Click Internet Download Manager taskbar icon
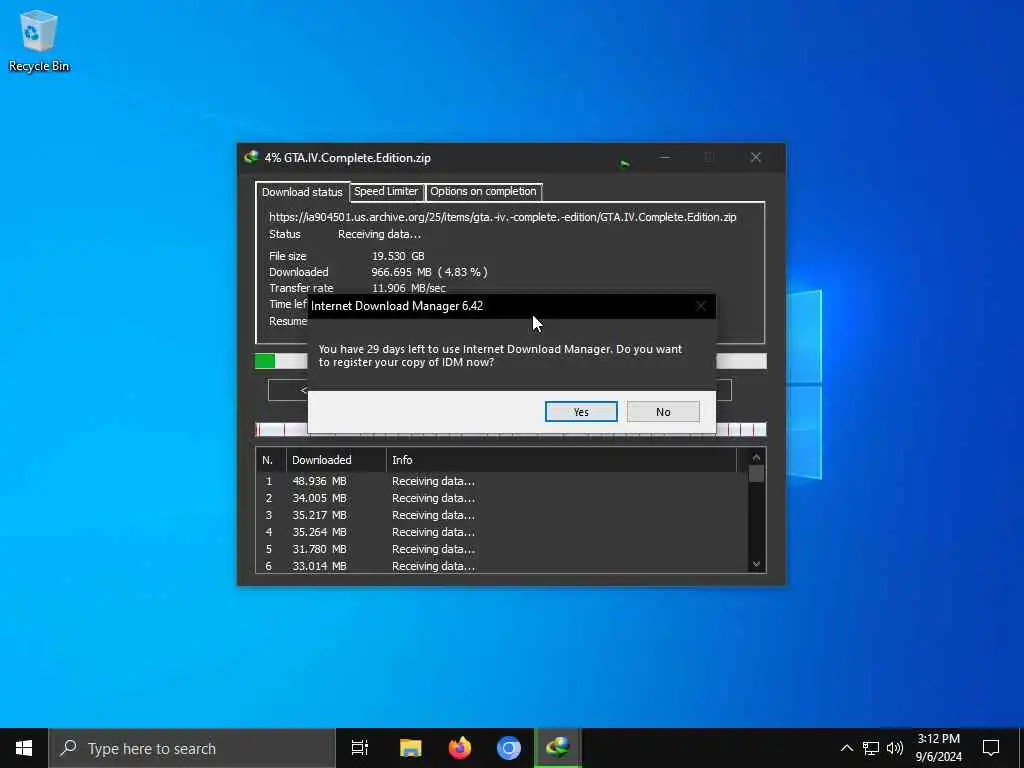This screenshot has height=768, width=1024. tap(558, 748)
